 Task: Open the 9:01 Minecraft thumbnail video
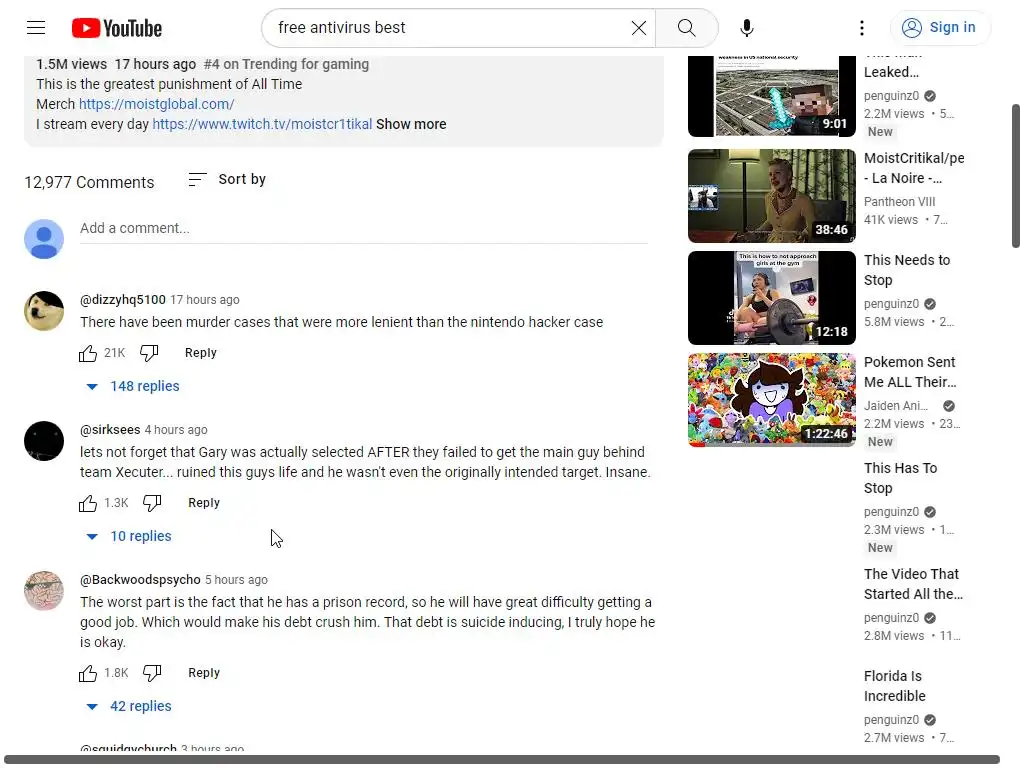click(x=771, y=96)
